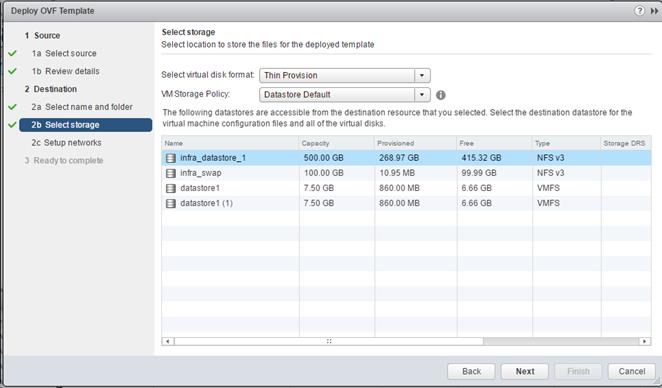
Task: Click the info icon beside VM Storage Policy
Action: coord(440,95)
